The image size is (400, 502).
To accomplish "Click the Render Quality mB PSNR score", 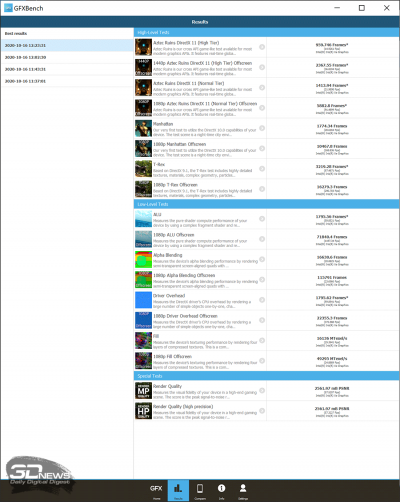I will (332, 389).
